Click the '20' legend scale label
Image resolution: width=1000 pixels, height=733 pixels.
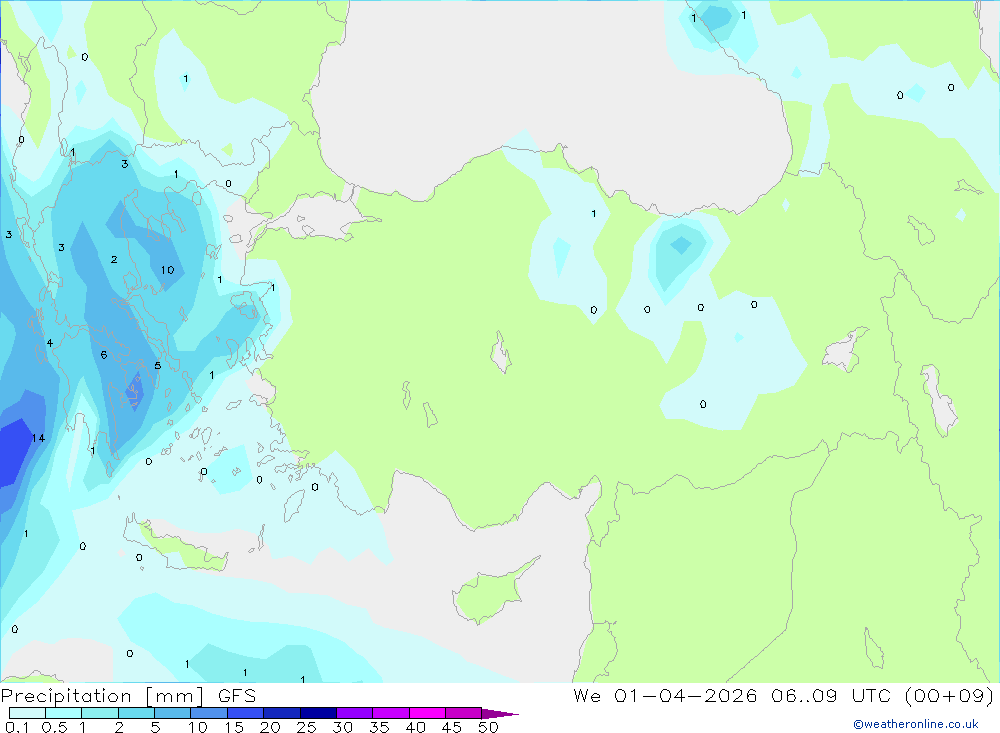(270, 727)
